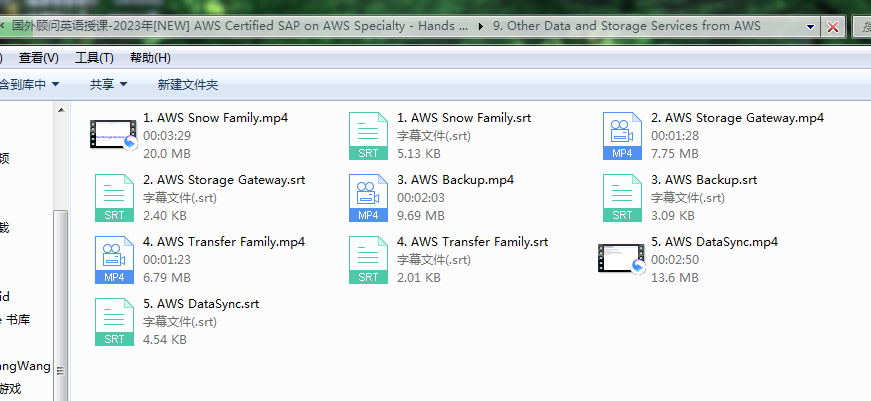This screenshot has width=871, height=401.
Task: Select file name '5. AWS DataSync.srt'
Action: coord(201,304)
